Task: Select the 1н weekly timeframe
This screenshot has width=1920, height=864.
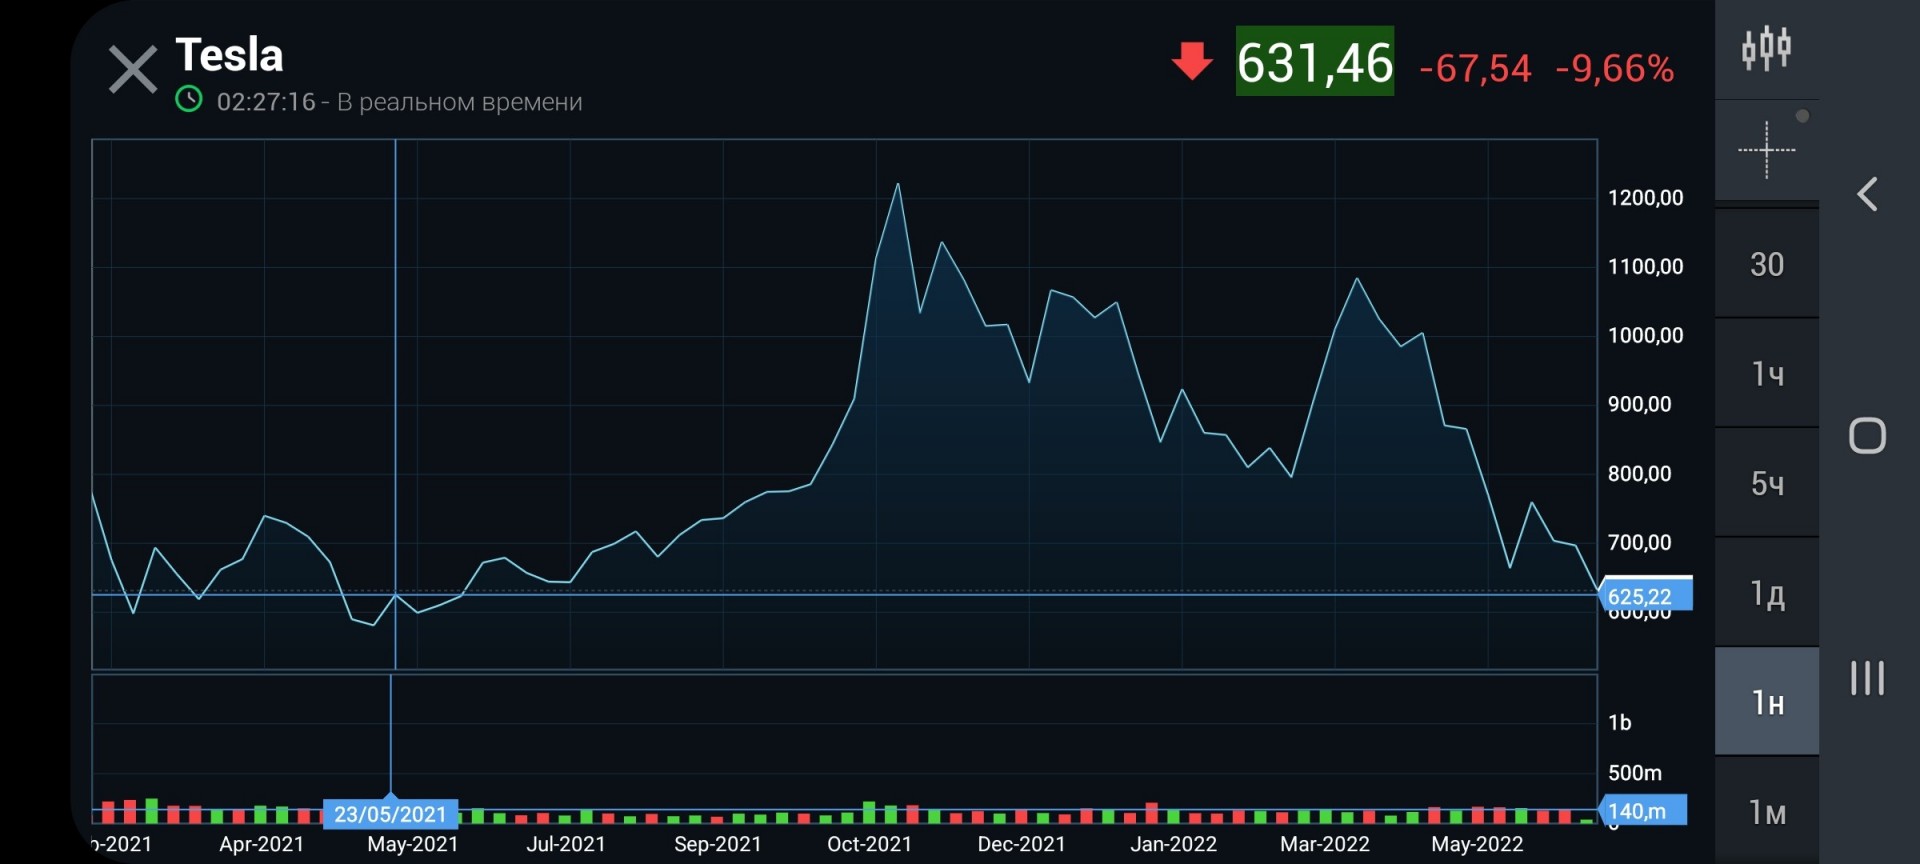Action: 1766,702
